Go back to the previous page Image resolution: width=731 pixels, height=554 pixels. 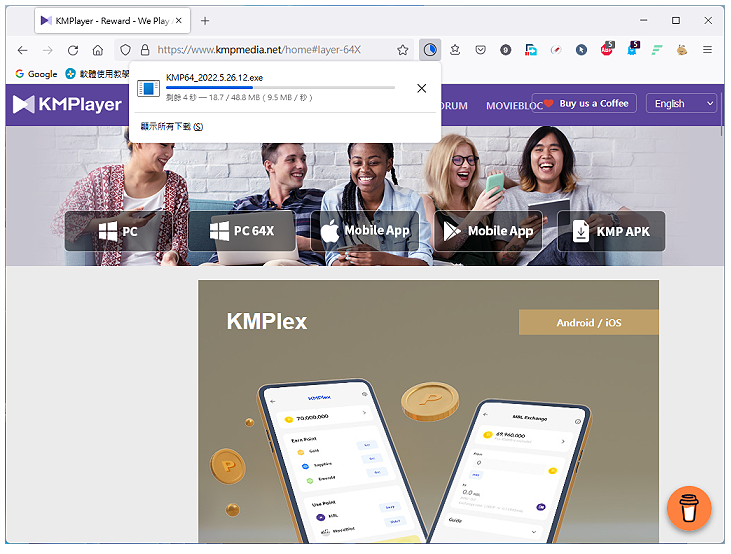22,50
